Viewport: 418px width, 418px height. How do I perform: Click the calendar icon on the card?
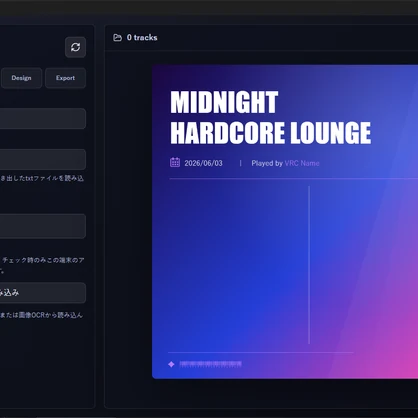175,163
